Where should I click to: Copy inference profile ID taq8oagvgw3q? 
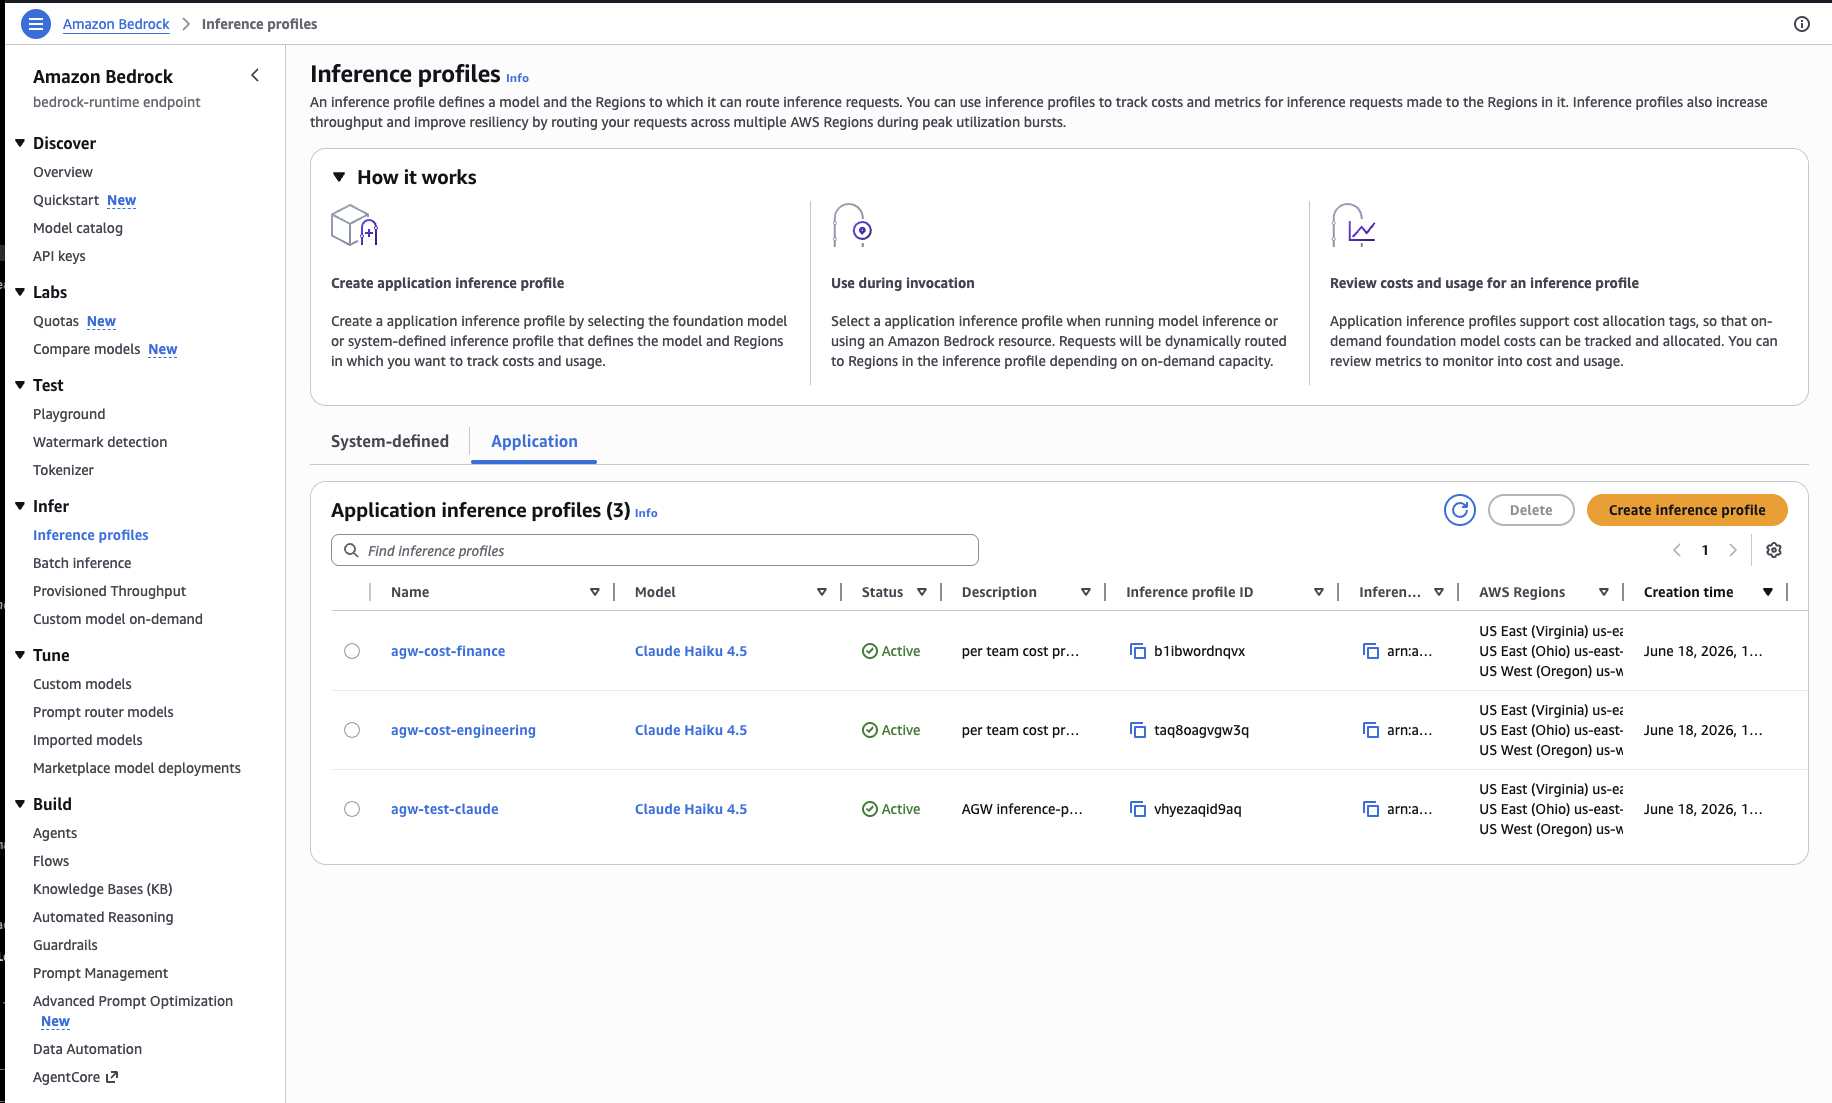(x=1138, y=730)
